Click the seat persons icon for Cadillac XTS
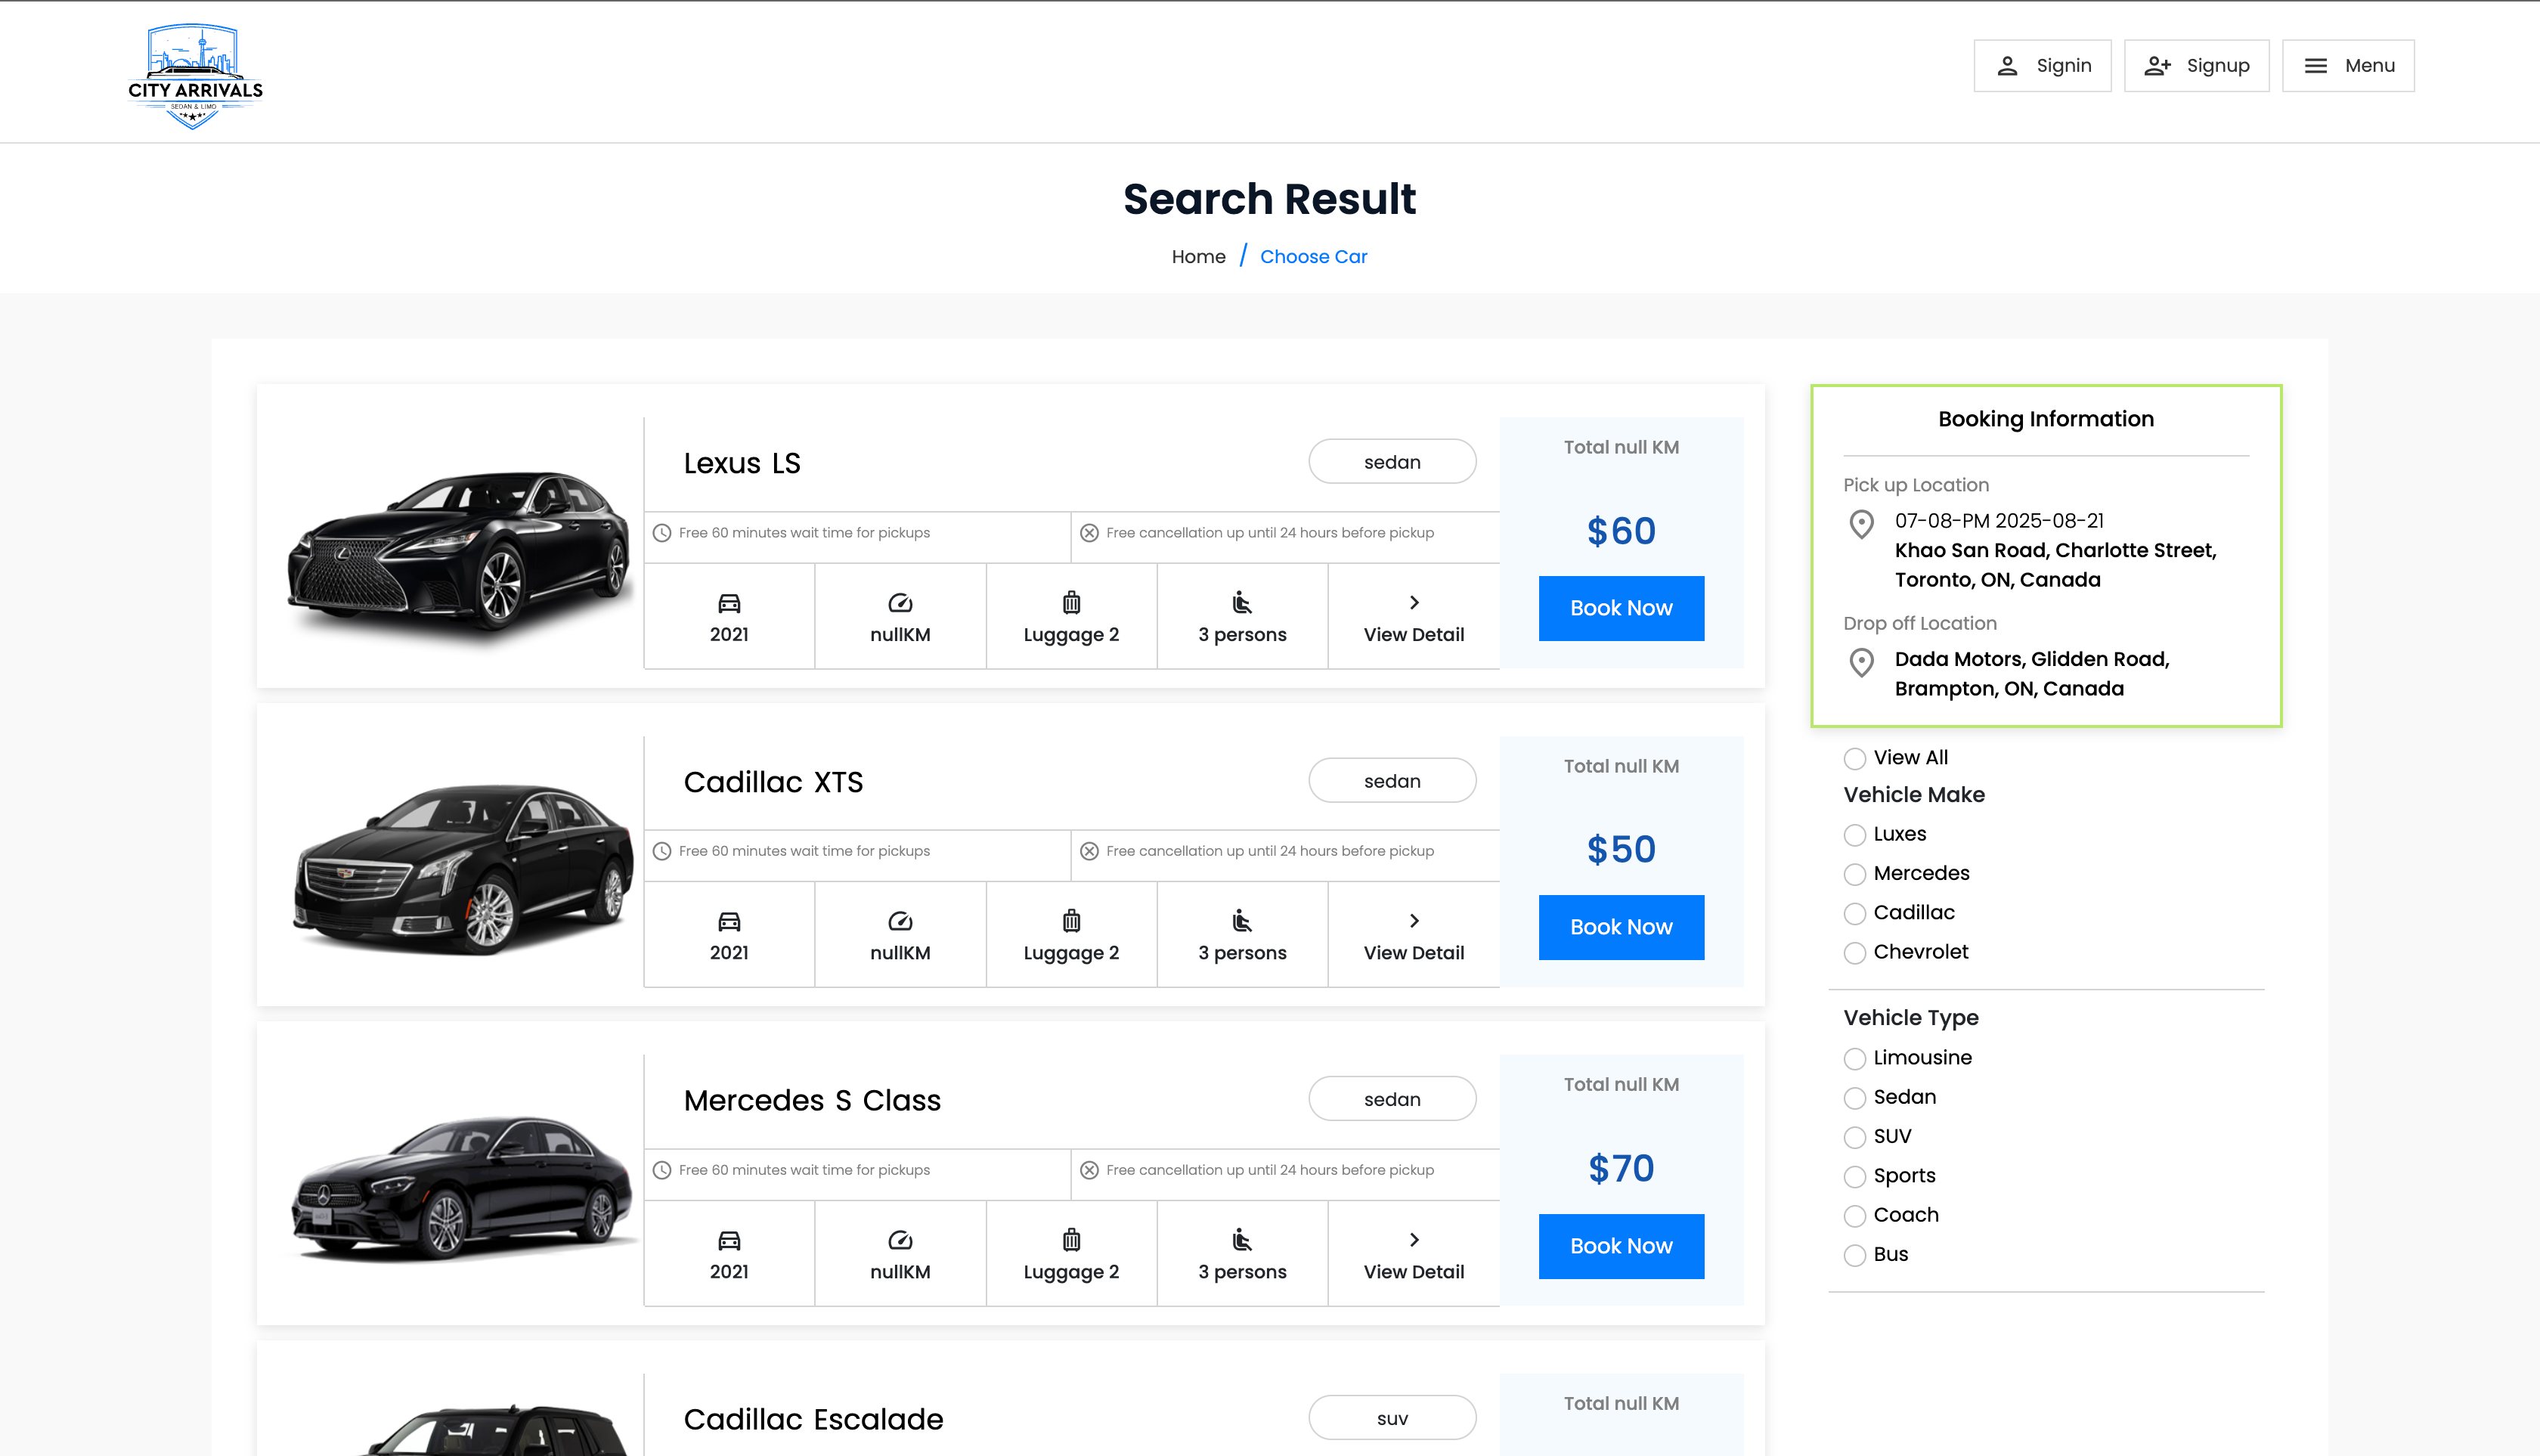The image size is (2540, 1456). tap(1242, 920)
